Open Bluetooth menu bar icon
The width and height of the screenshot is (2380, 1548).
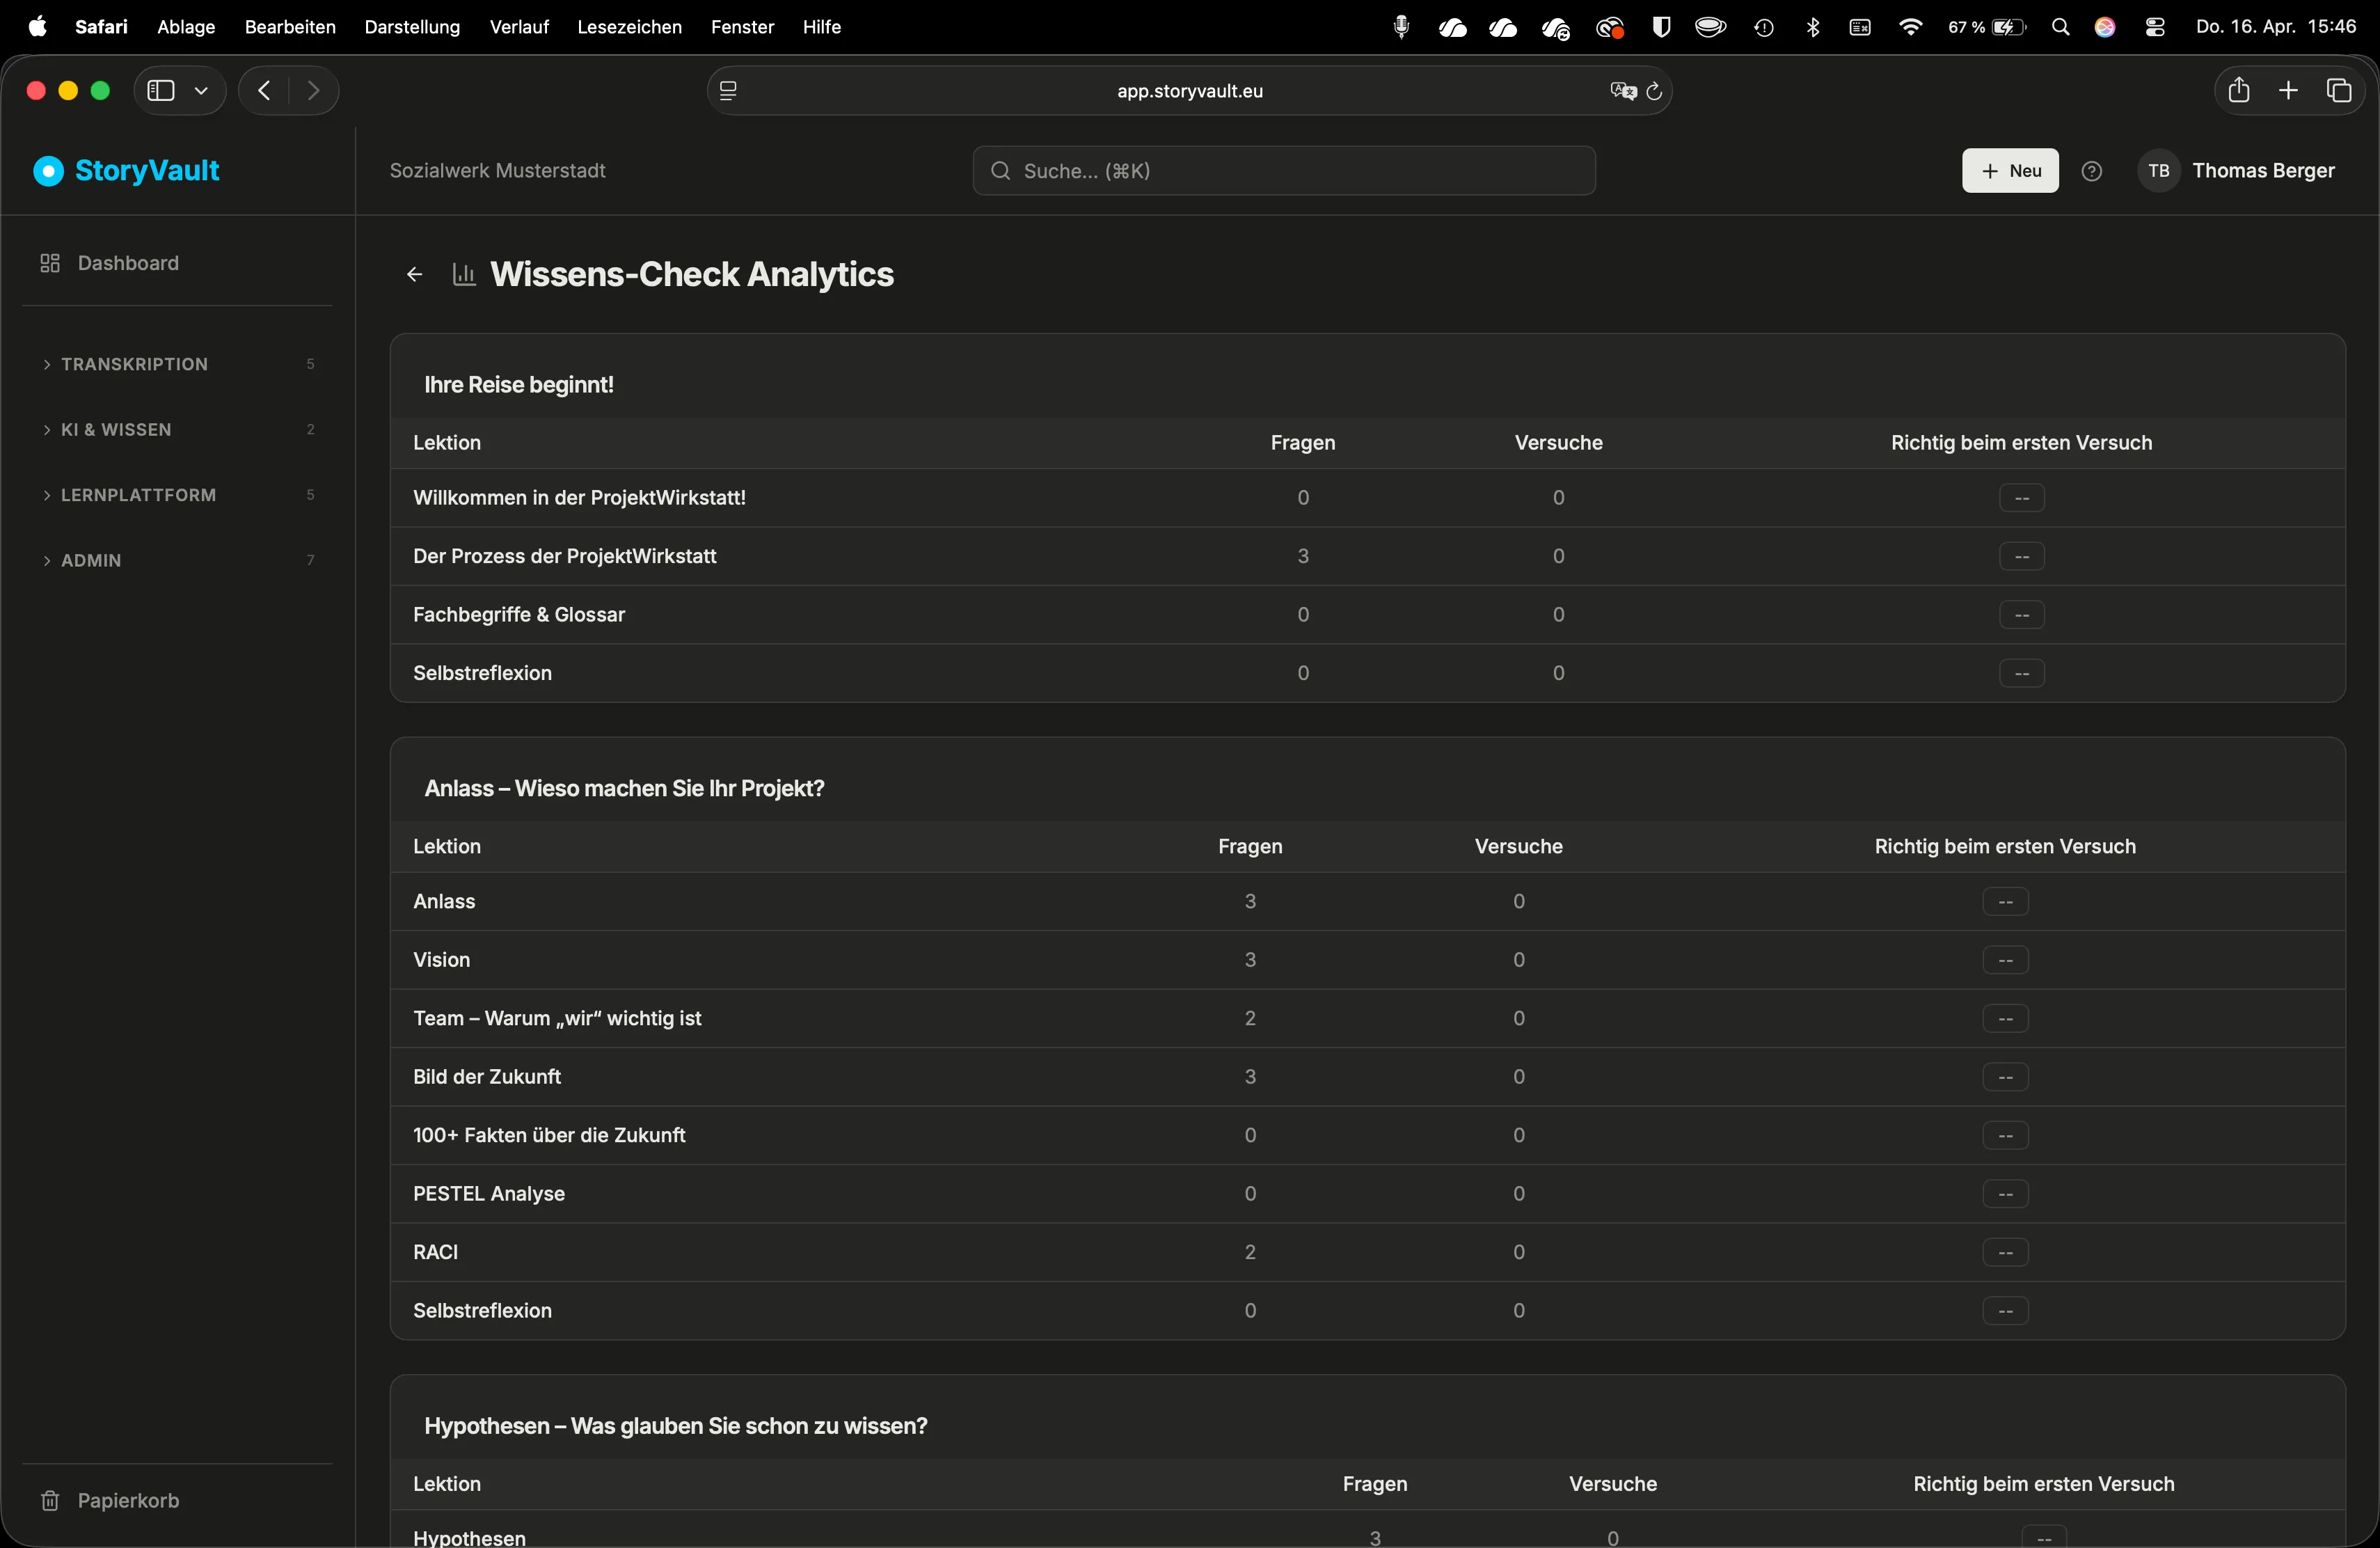click(x=1813, y=27)
